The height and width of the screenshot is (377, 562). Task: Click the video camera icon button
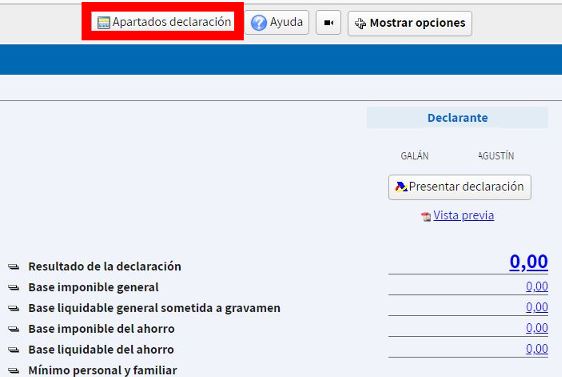(328, 23)
